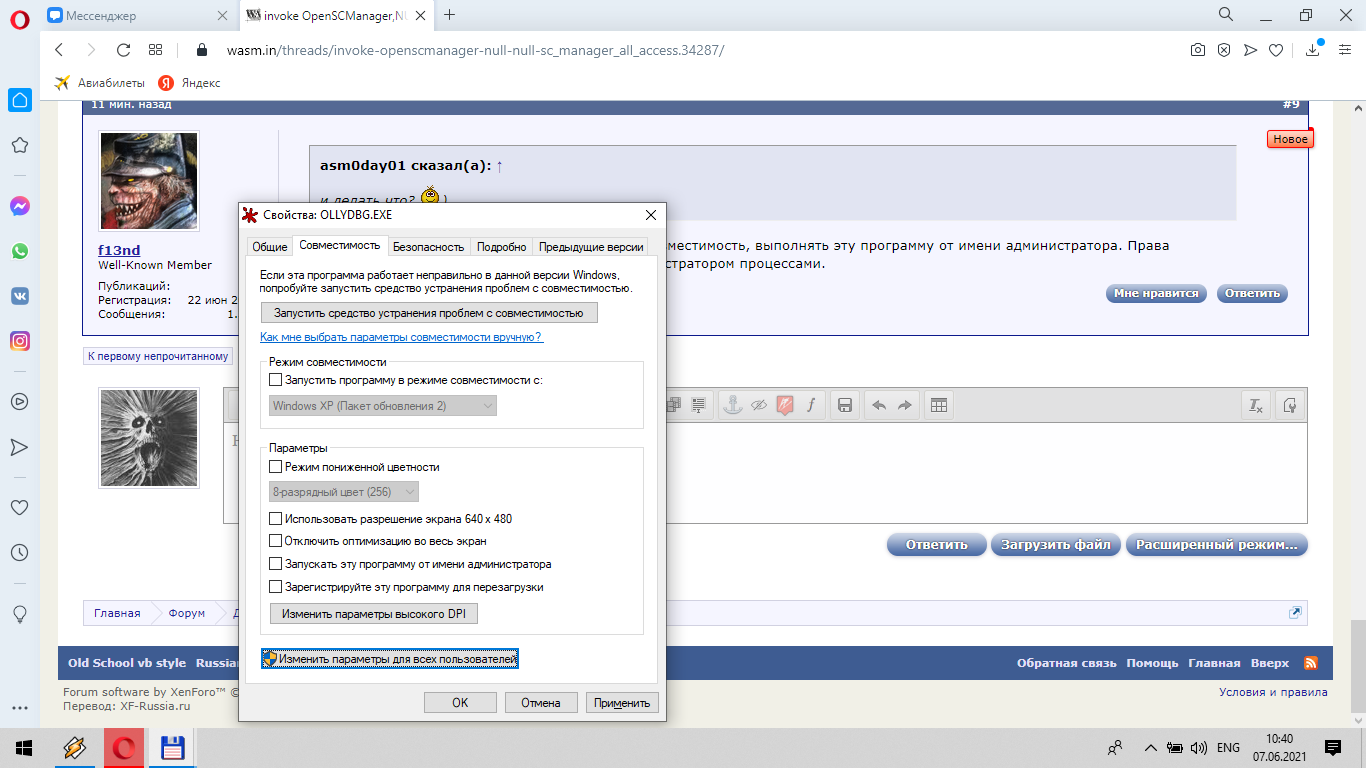Reload the page with refresh icon
Viewport: 1366px width, 768px height.
tap(124, 50)
